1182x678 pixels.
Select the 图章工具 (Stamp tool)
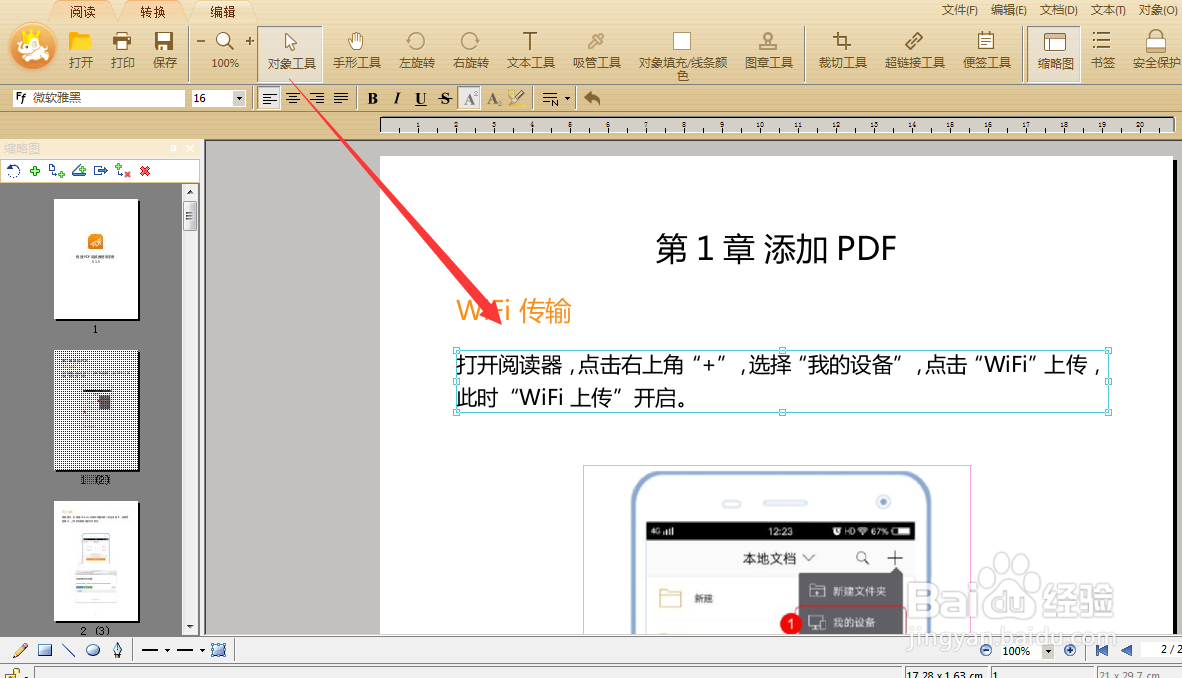[x=768, y=51]
